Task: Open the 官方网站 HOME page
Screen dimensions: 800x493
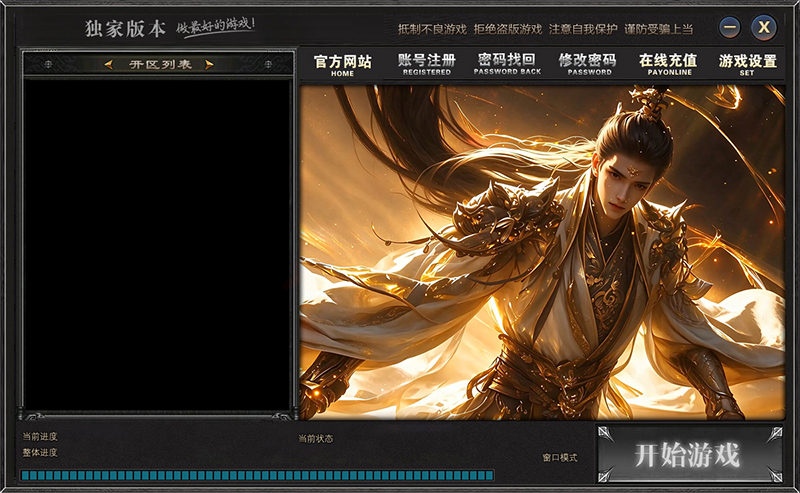Action: click(342, 65)
